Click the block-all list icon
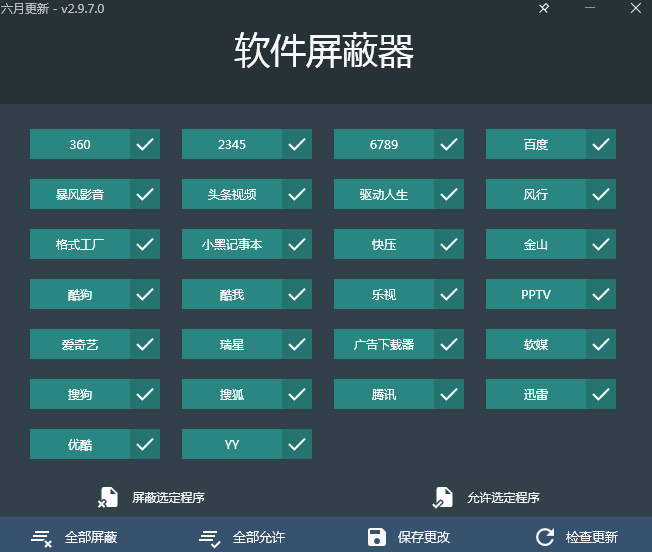This screenshot has width=652, height=552. [42, 538]
